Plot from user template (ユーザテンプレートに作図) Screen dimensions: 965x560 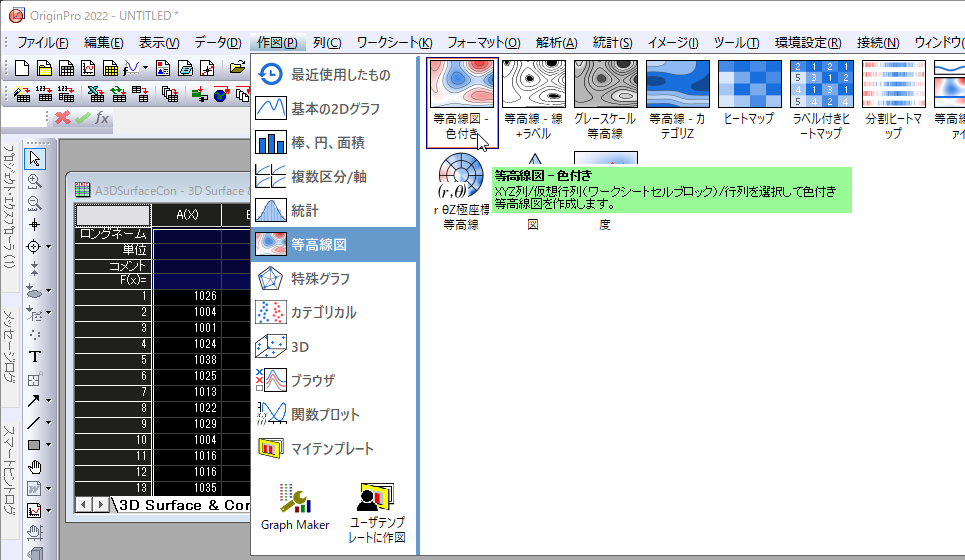[377, 513]
